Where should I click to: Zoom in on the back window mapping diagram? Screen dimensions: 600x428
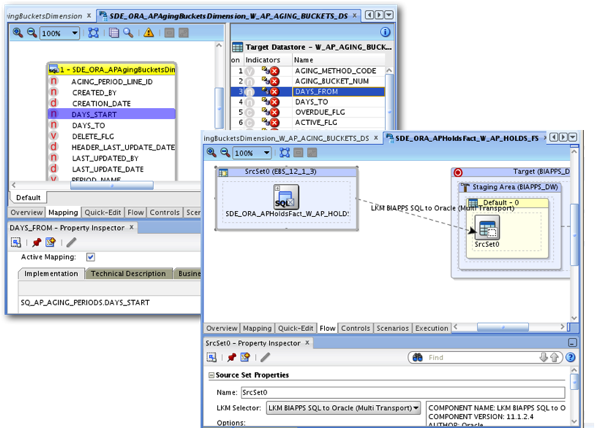tap(18, 33)
